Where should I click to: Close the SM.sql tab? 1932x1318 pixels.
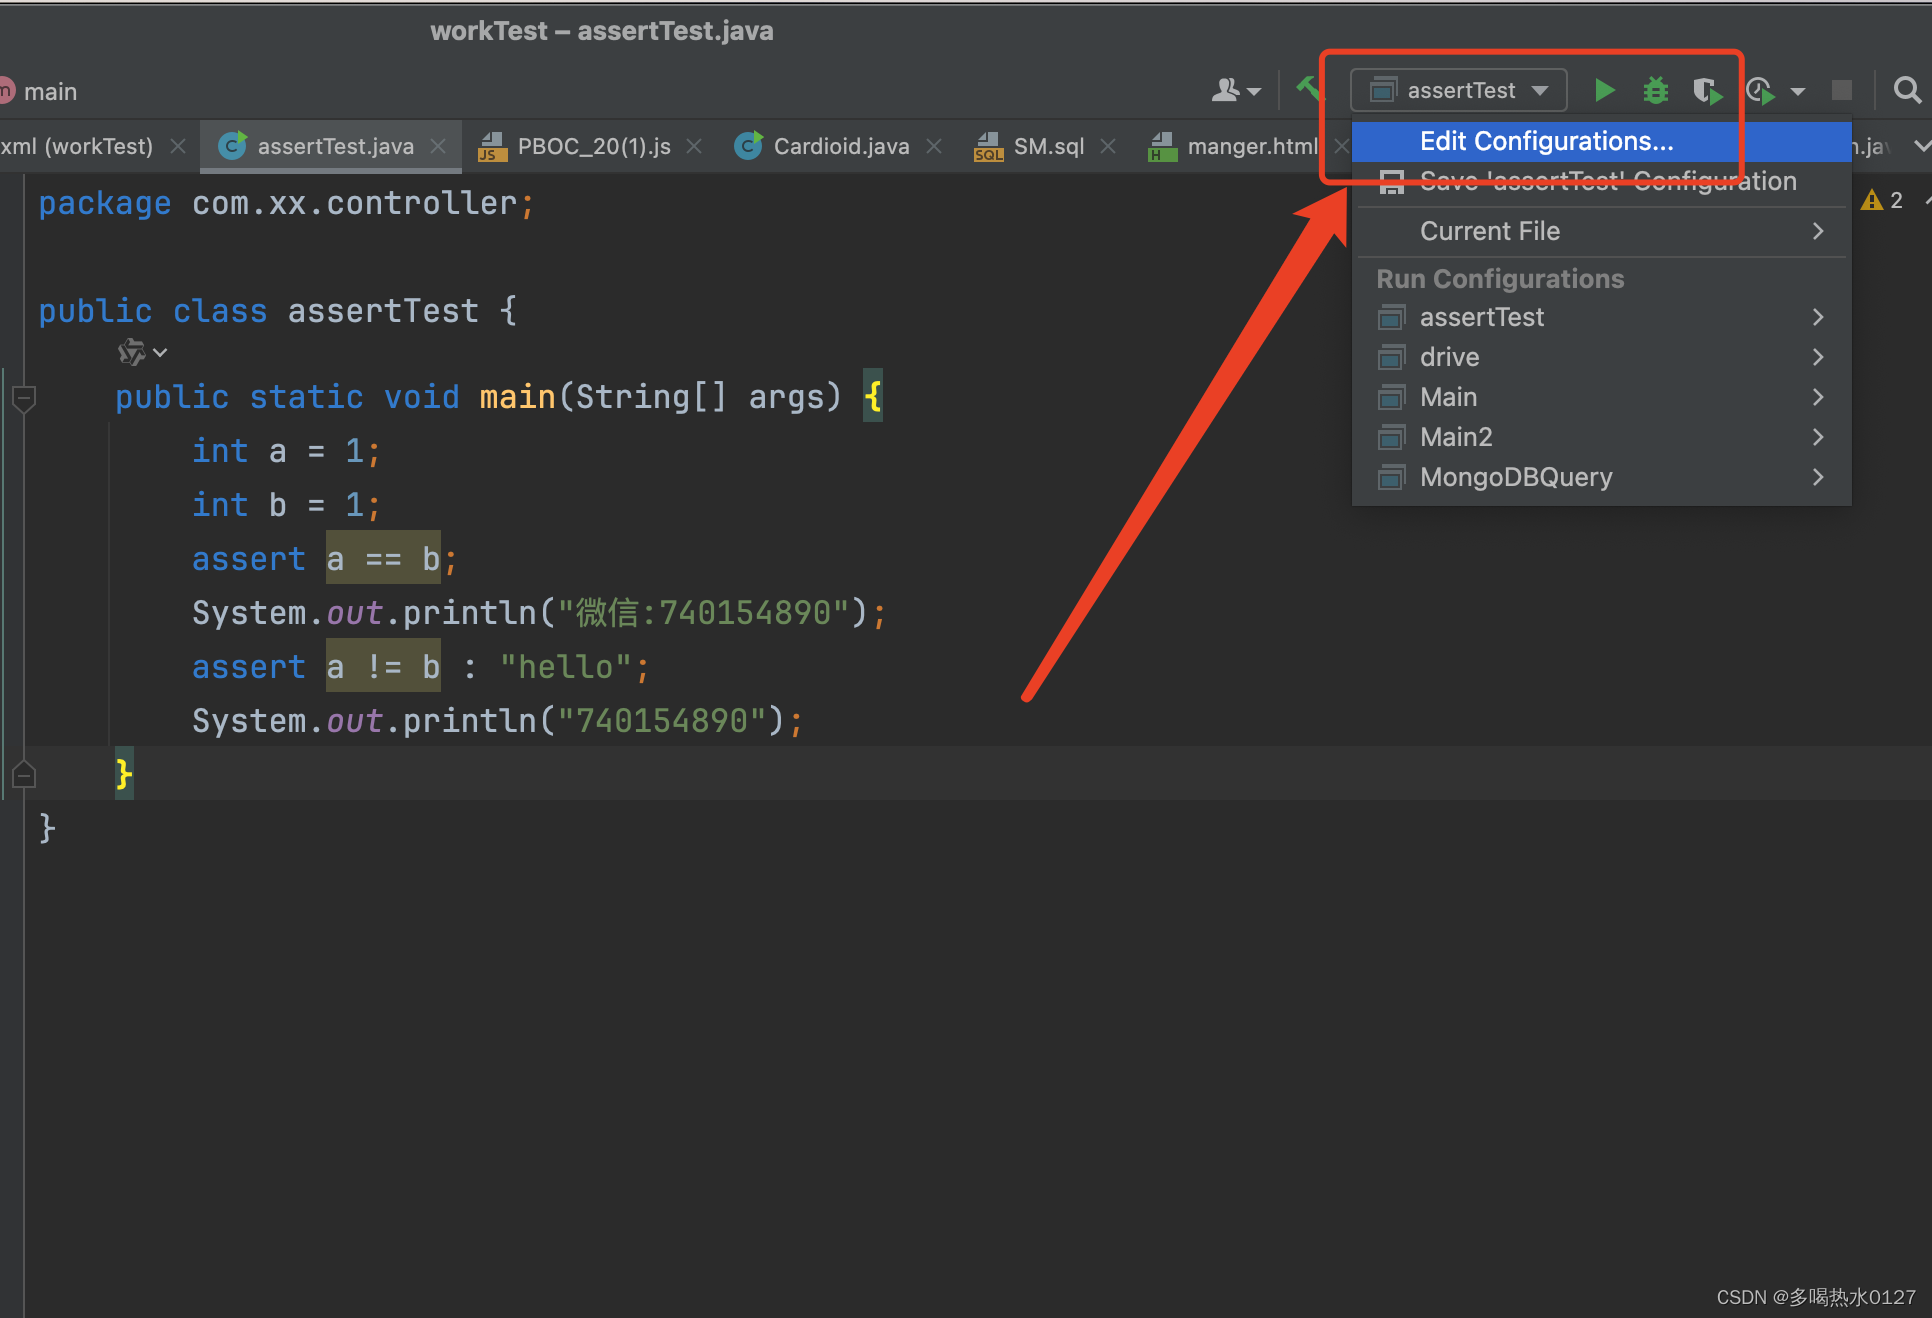[1108, 146]
